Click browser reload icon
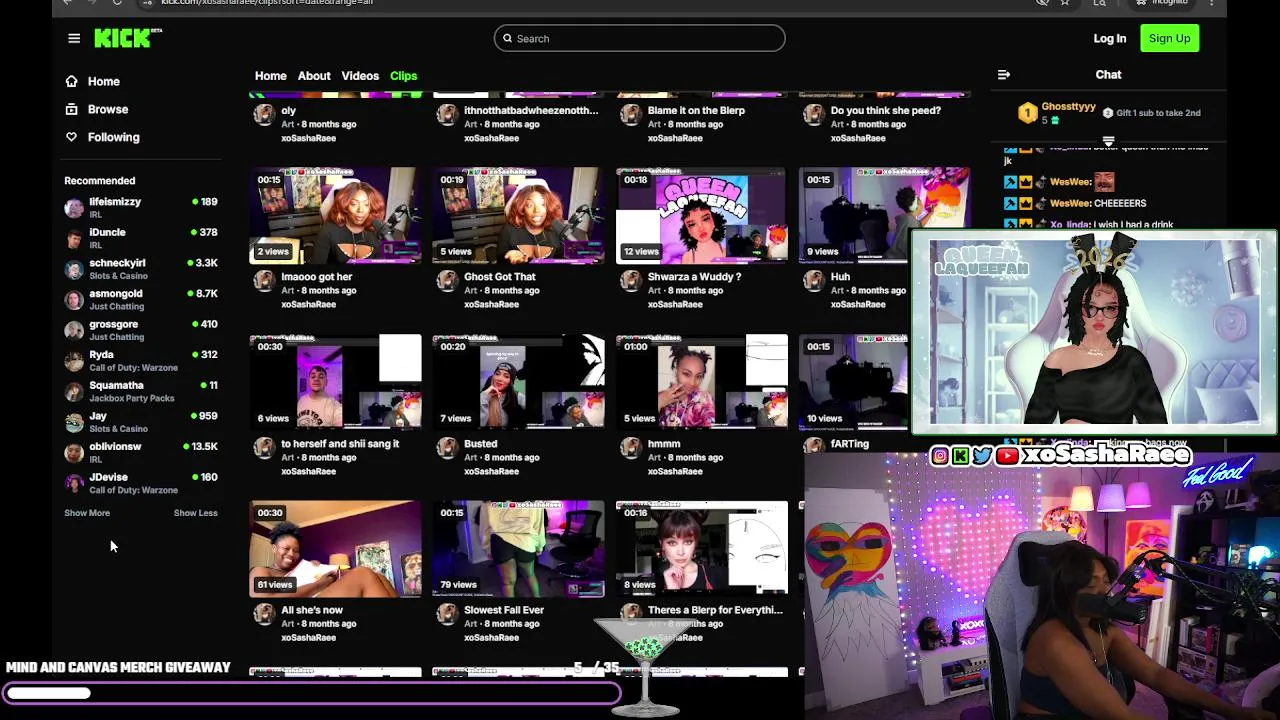 [x=117, y=2]
